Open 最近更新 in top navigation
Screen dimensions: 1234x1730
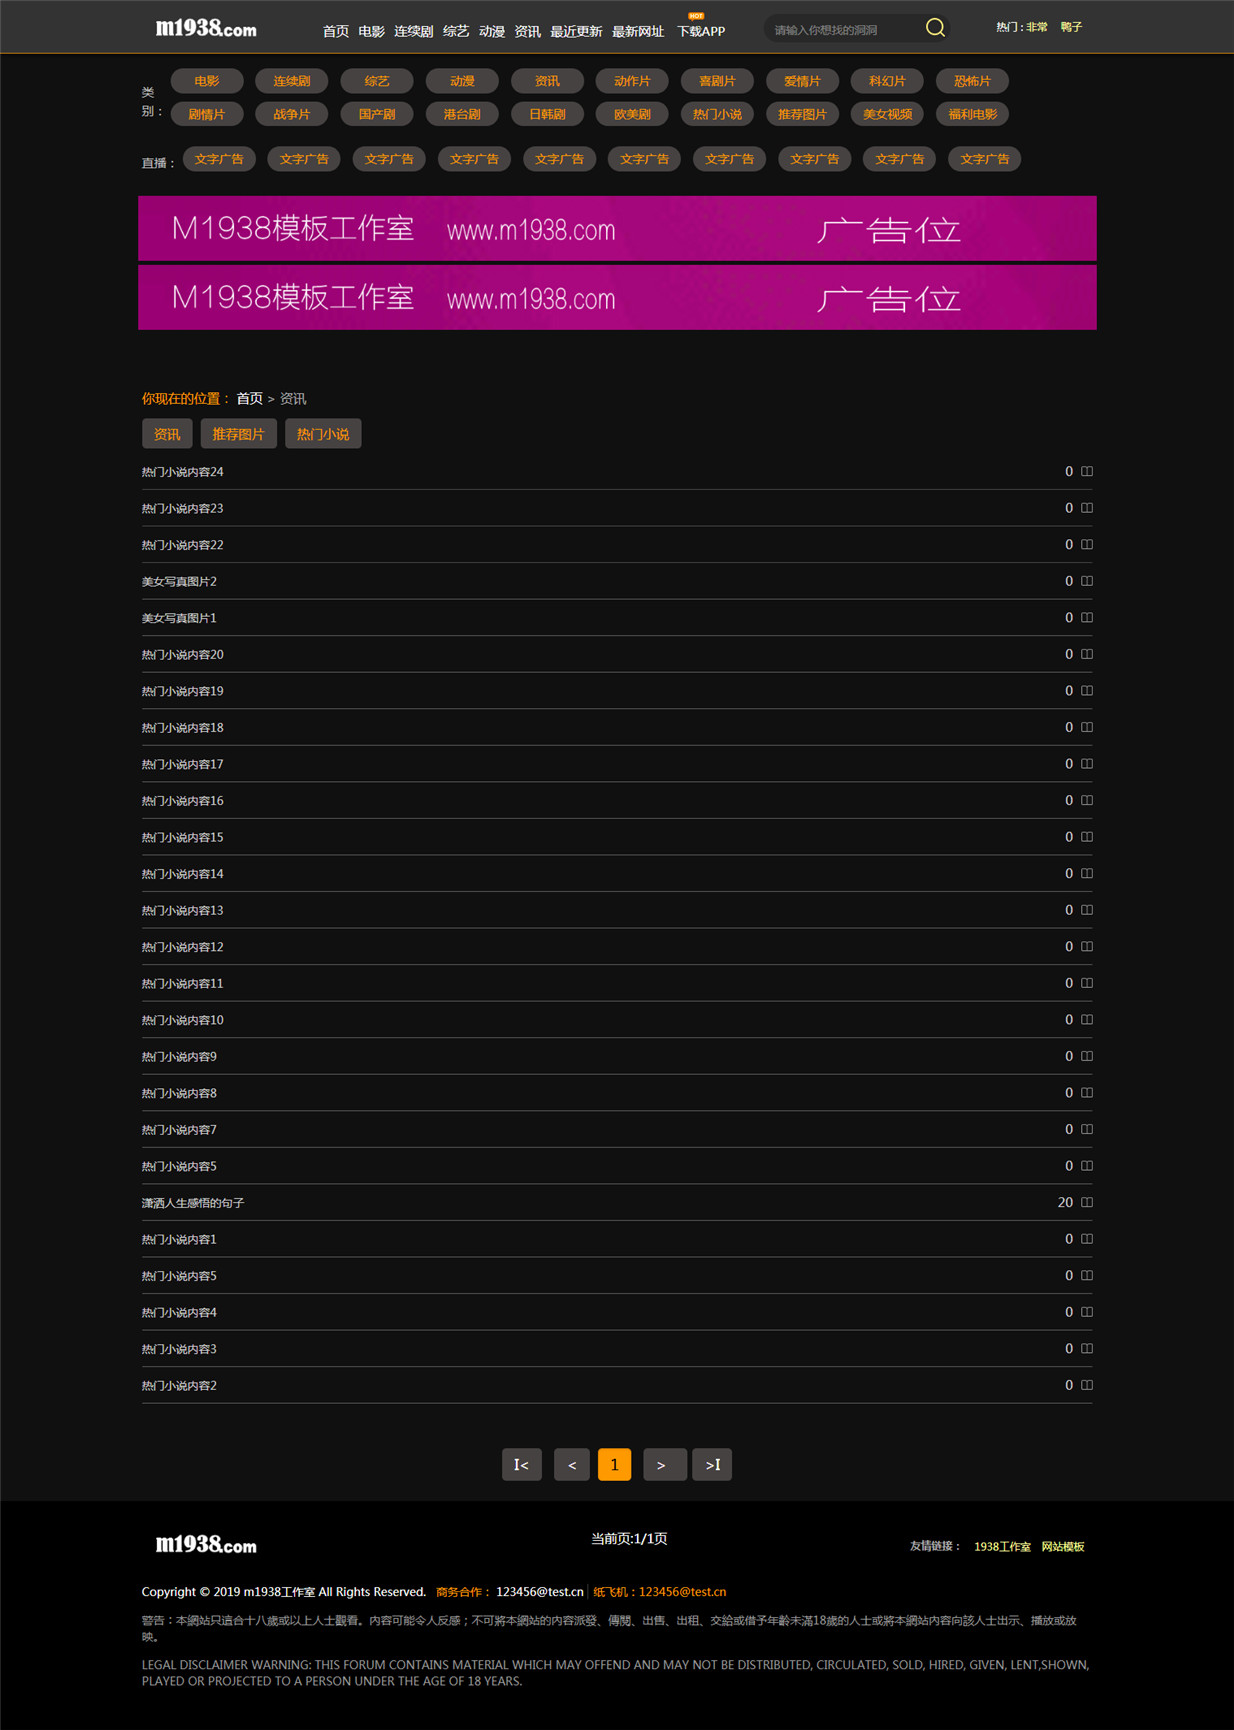click(576, 31)
